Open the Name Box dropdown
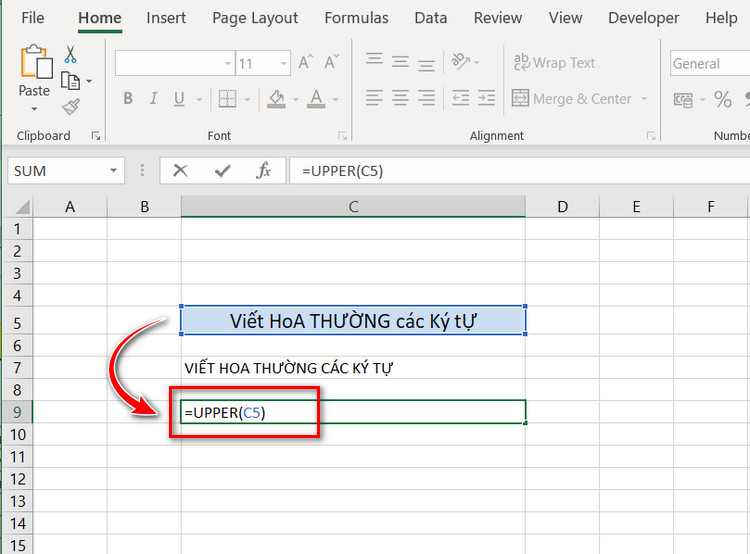Screen dimensions: 750x554 (113, 171)
